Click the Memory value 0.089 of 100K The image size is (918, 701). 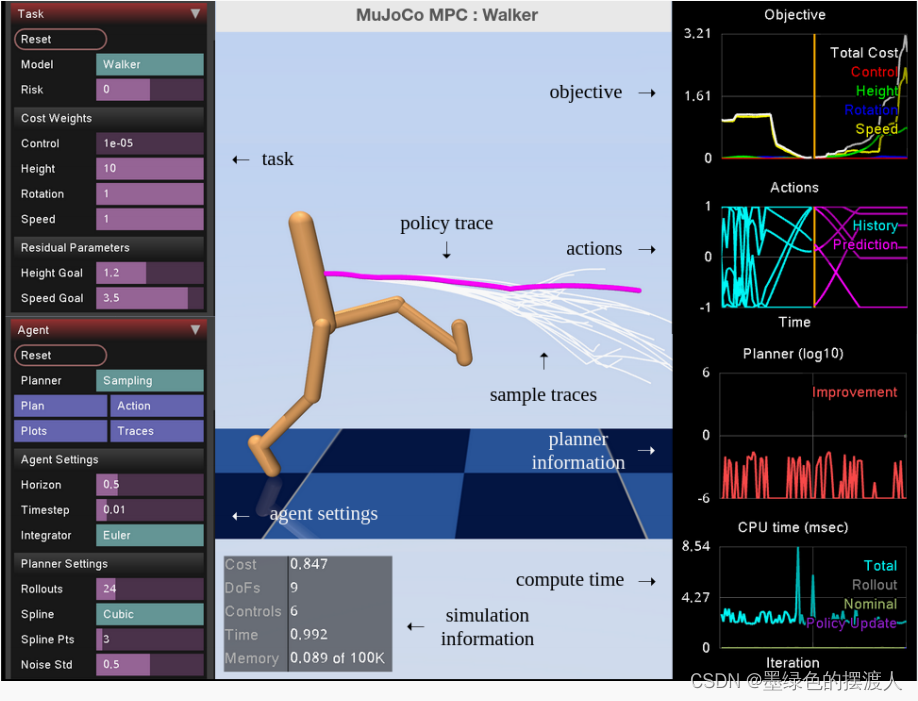pyautogui.click(x=337, y=658)
